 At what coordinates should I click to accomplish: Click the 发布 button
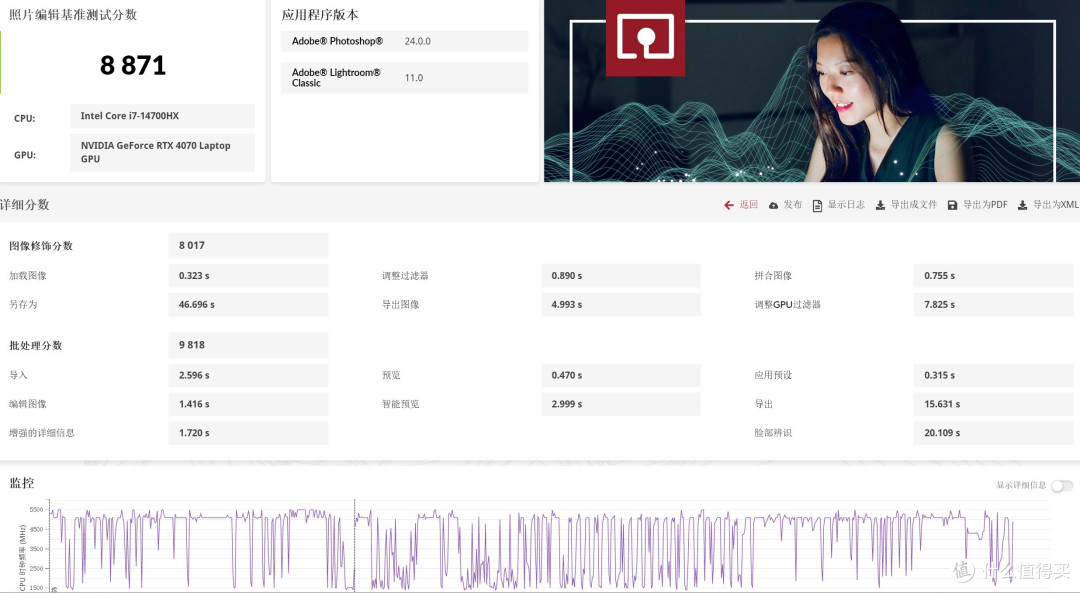793,205
